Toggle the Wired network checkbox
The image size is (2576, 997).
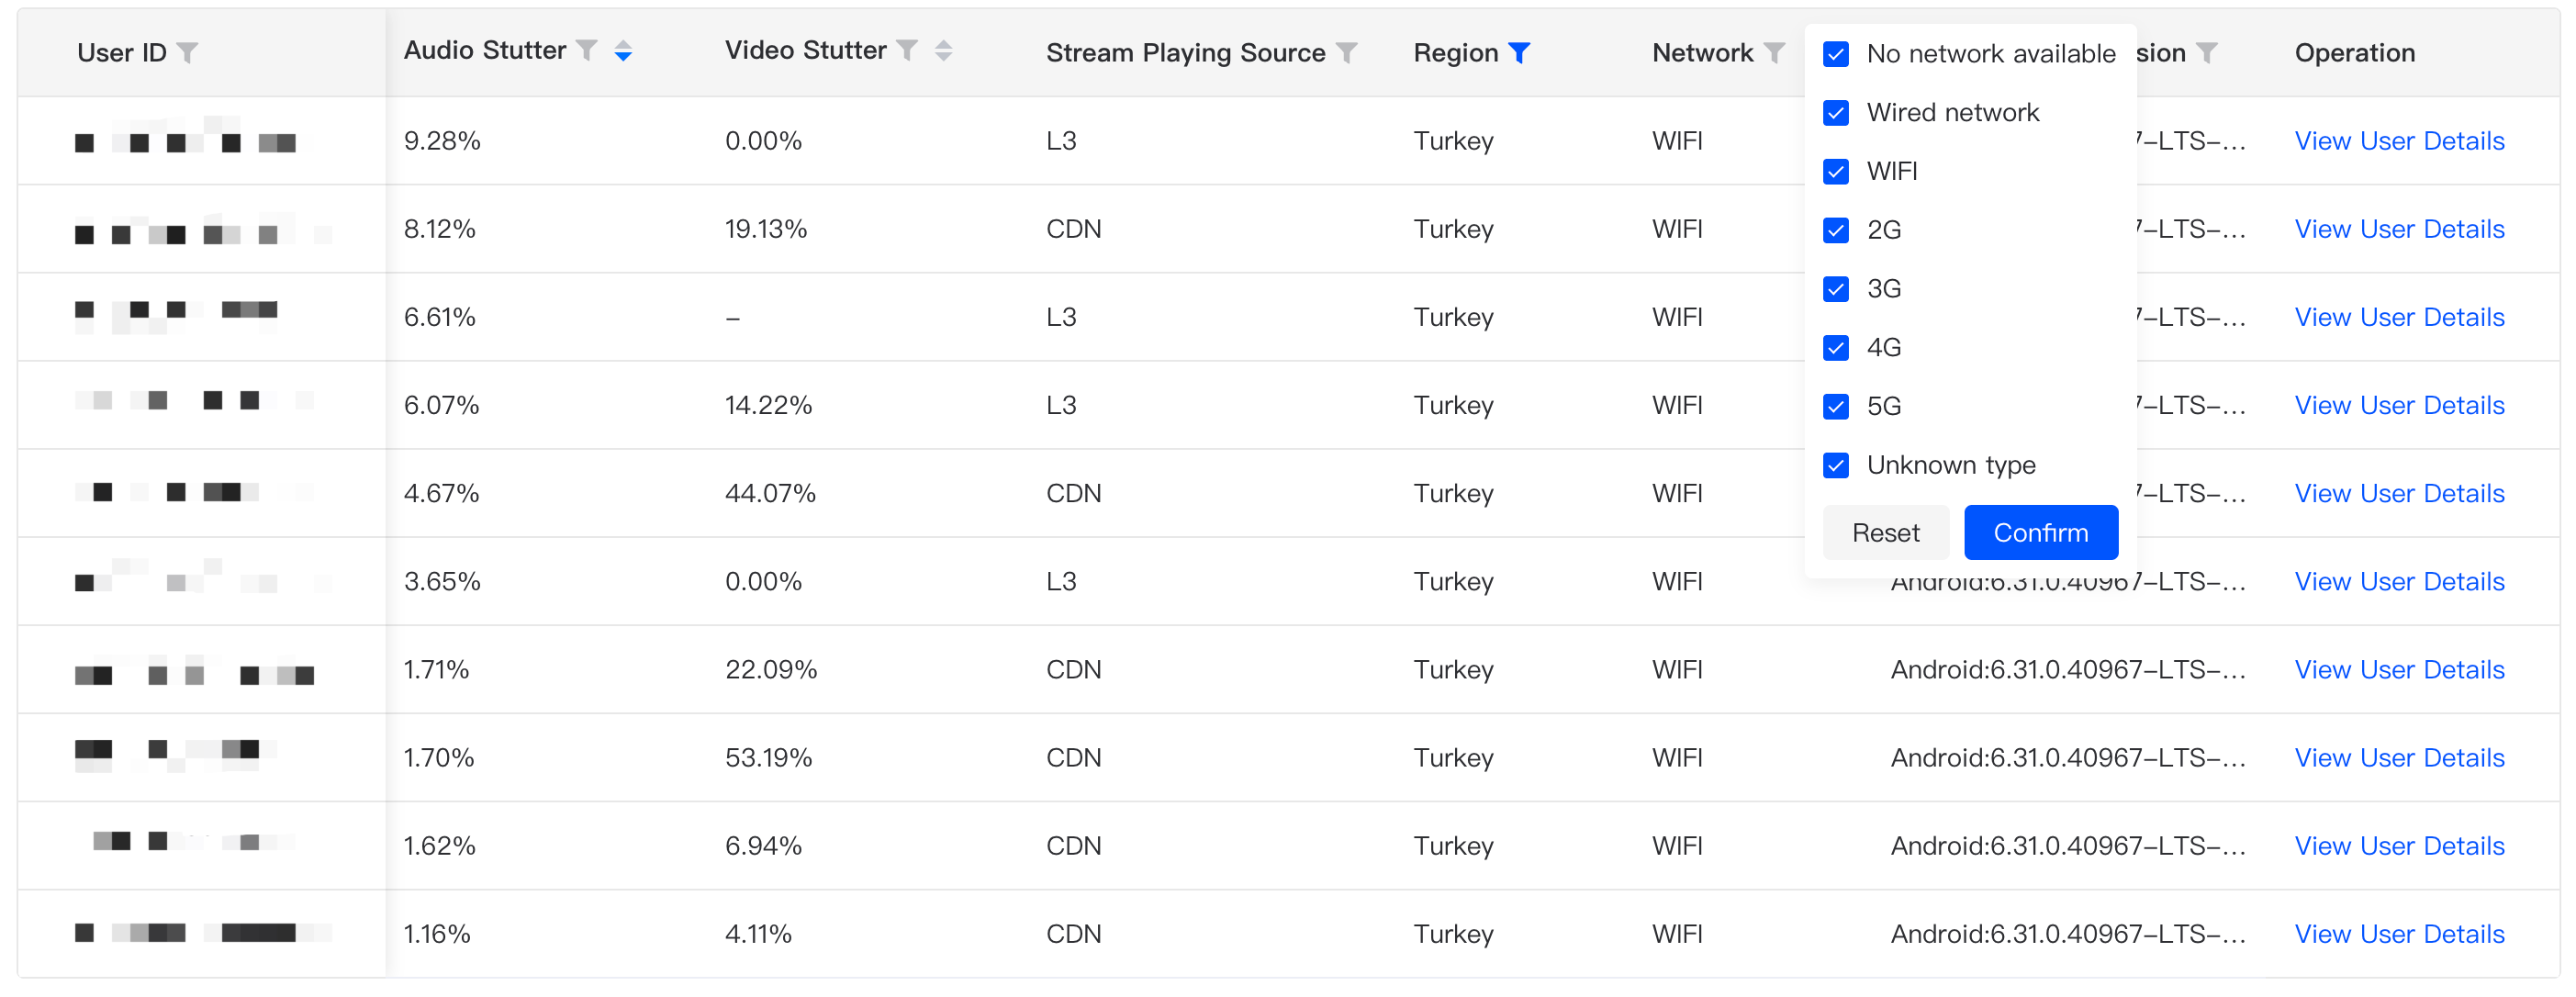[1836, 113]
